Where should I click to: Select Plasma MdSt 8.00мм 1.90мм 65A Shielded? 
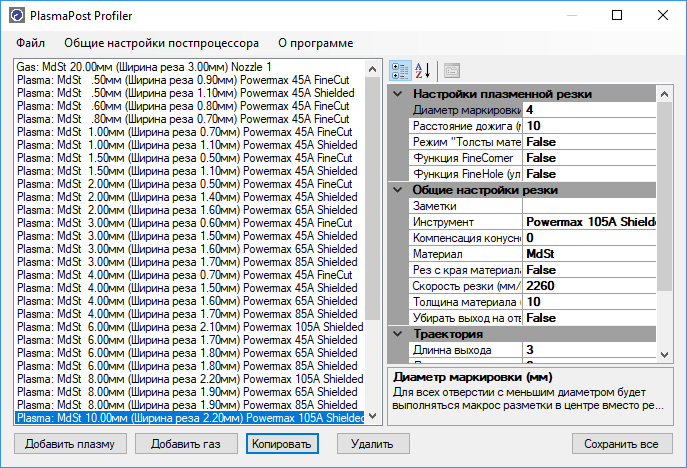pos(189,392)
